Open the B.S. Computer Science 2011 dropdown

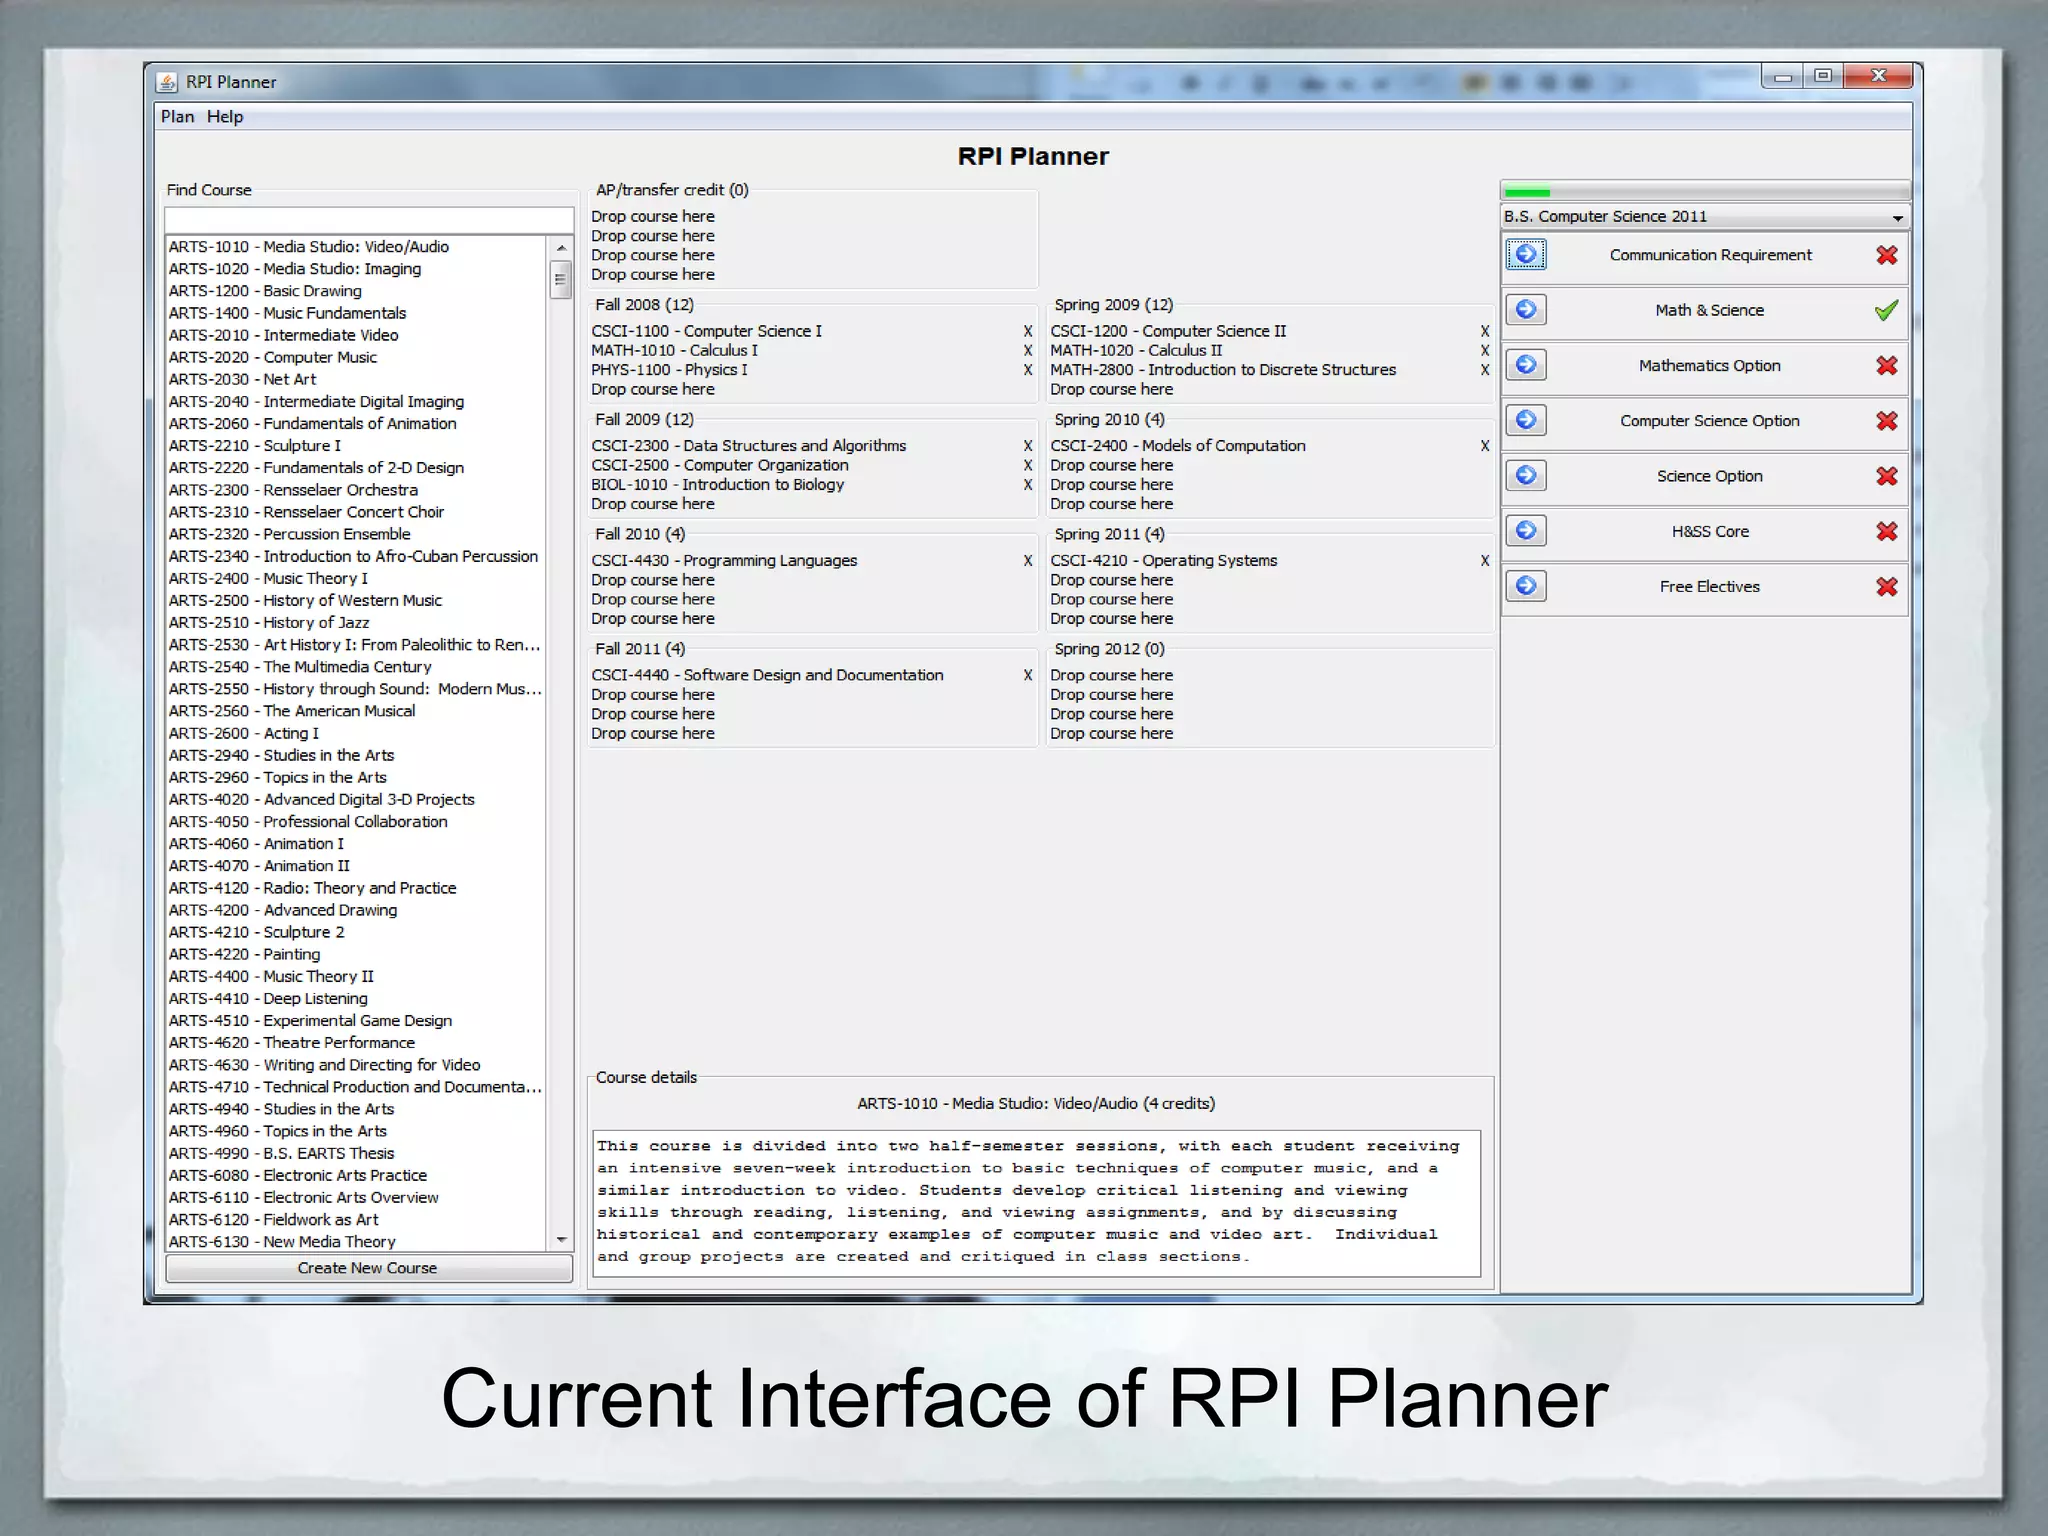pyautogui.click(x=1897, y=217)
